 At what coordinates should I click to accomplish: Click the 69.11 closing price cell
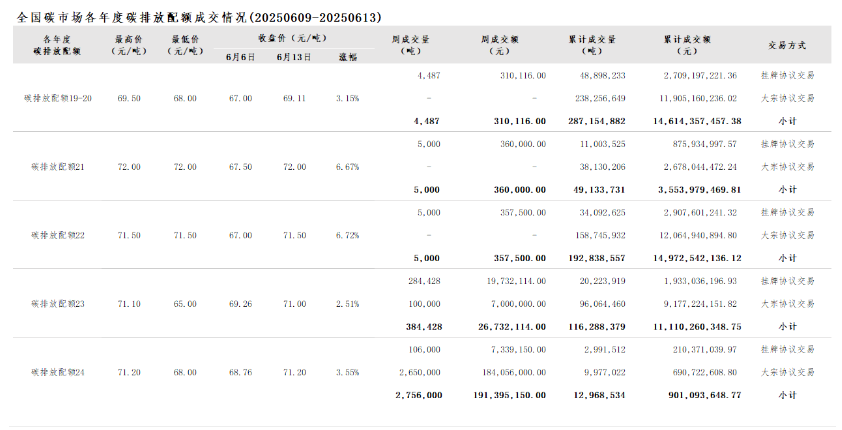(294, 98)
